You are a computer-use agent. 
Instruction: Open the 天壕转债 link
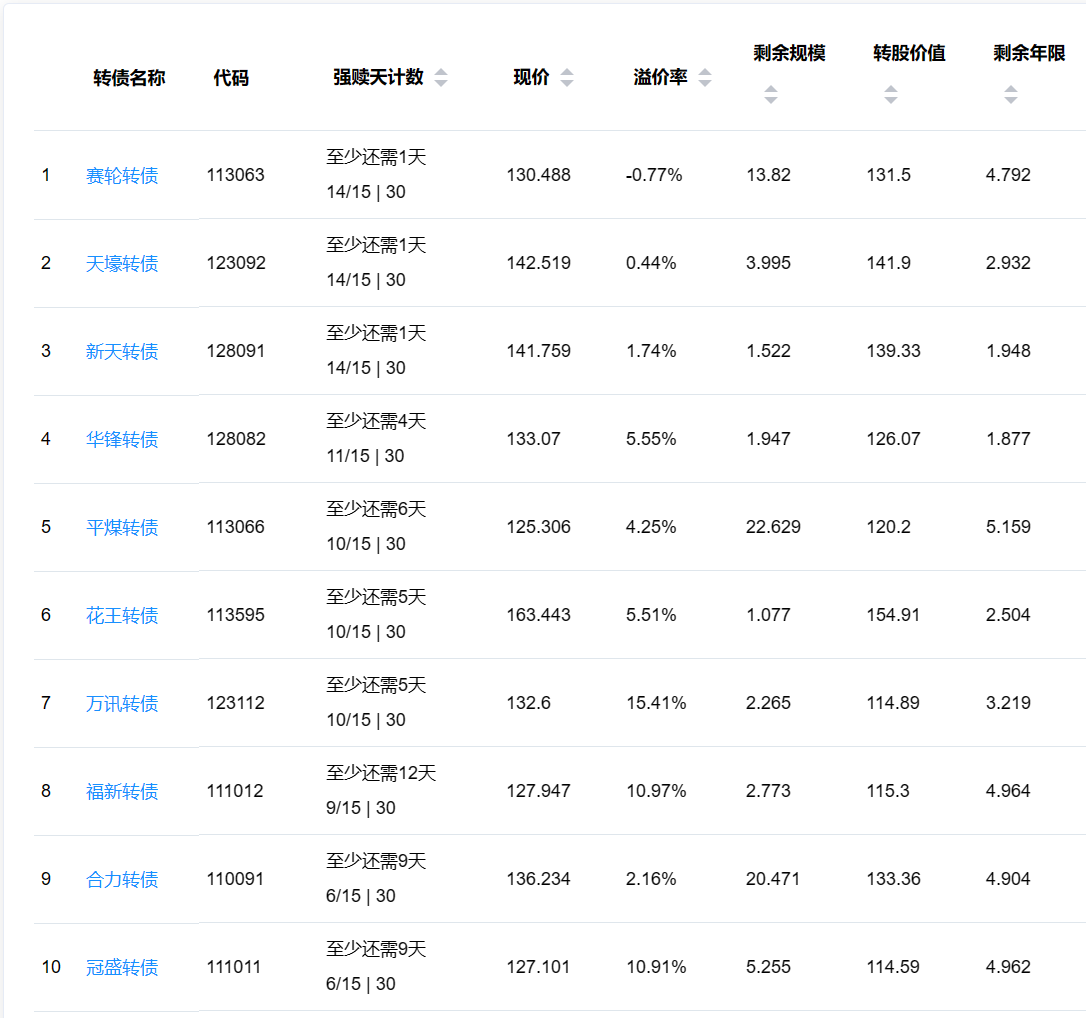[122, 264]
